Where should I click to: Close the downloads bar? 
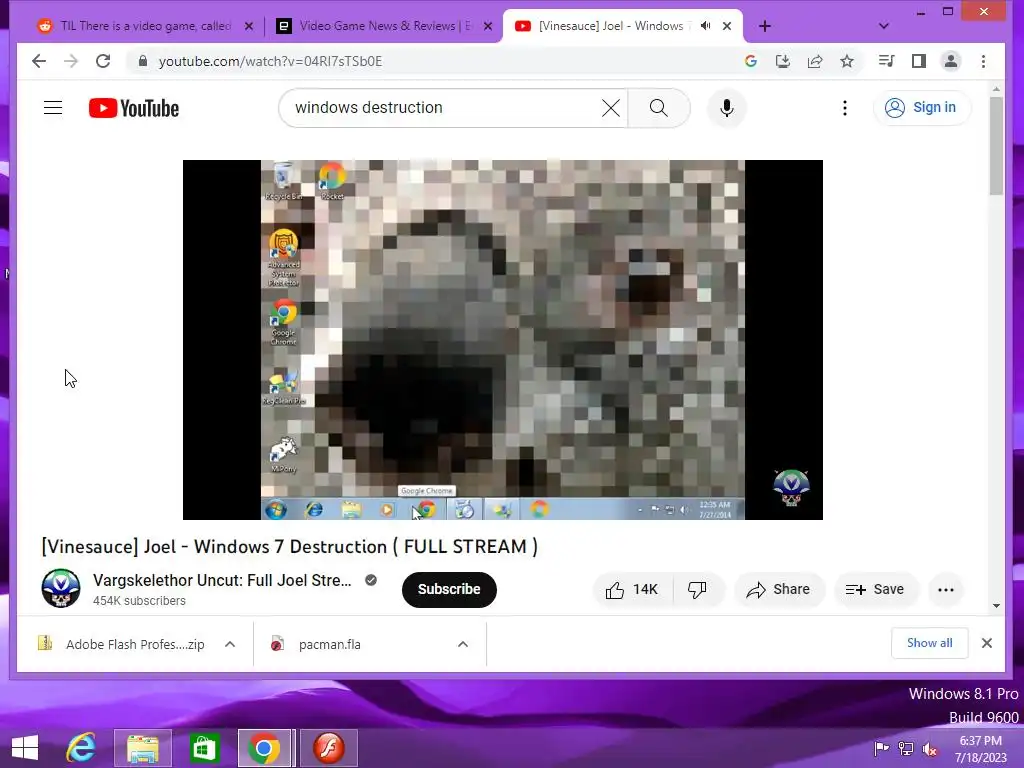987,643
